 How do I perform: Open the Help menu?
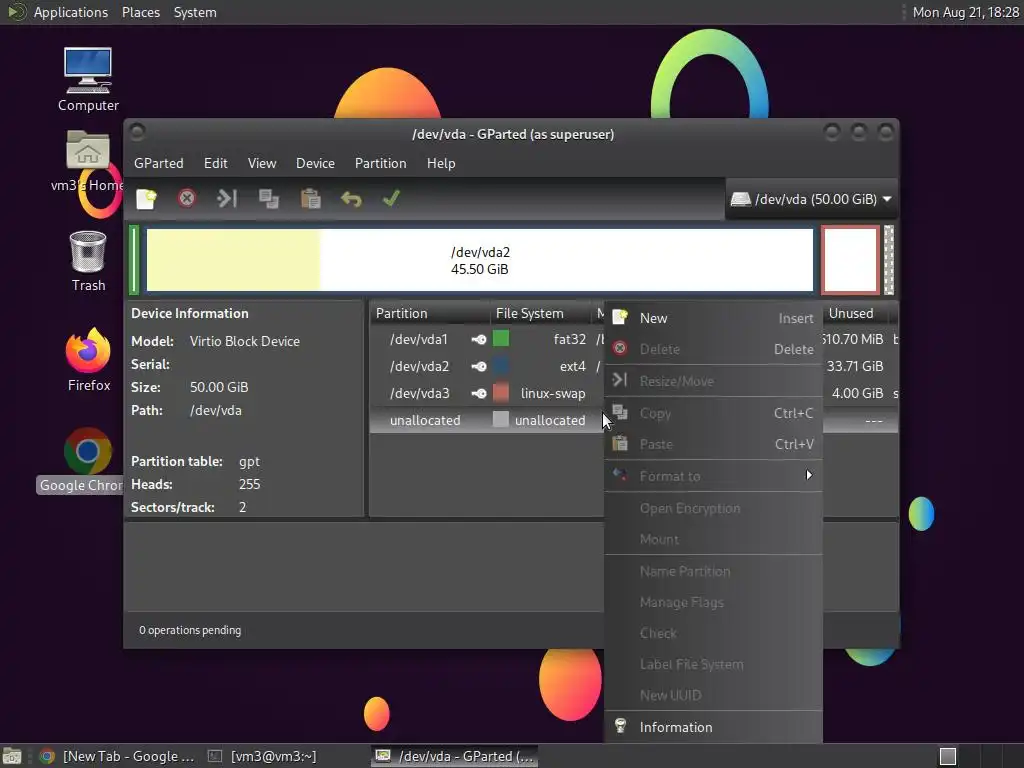tap(441, 163)
